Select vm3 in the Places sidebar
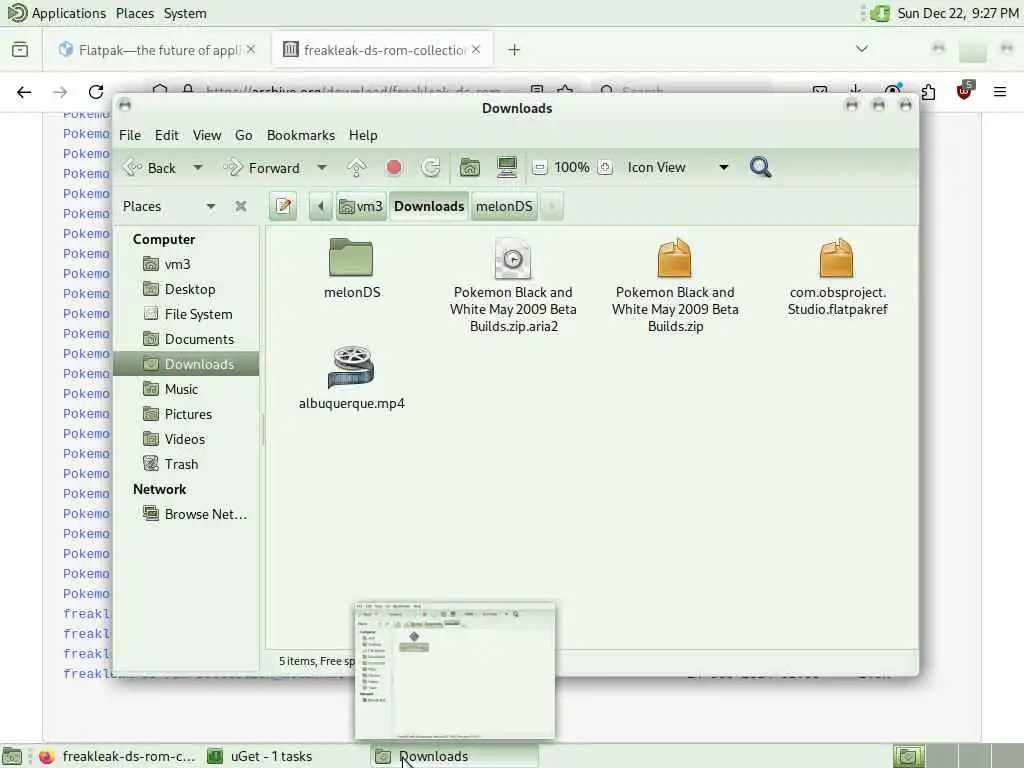The width and height of the screenshot is (1024, 768). (x=187, y=264)
